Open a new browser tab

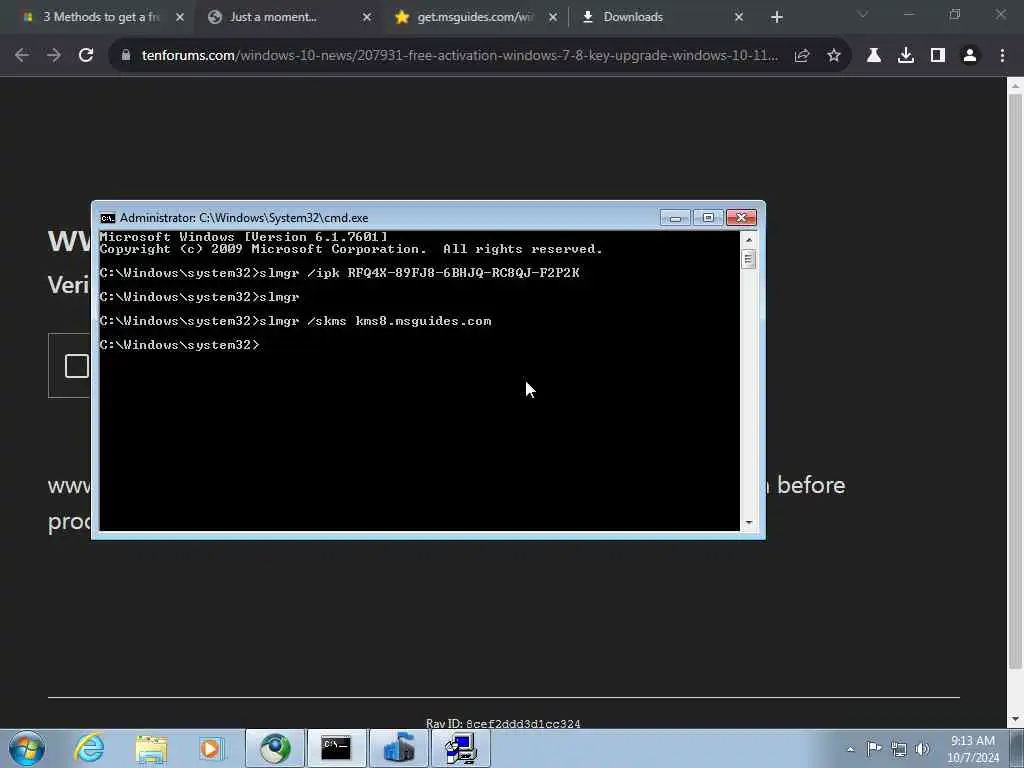pyautogui.click(x=776, y=17)
